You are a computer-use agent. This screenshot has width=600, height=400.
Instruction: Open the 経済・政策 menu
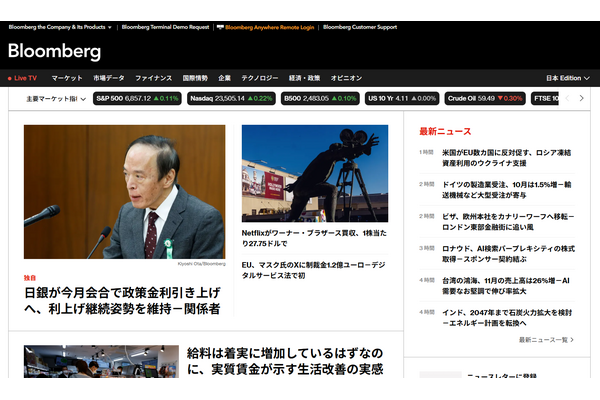[x=304, y=78]
